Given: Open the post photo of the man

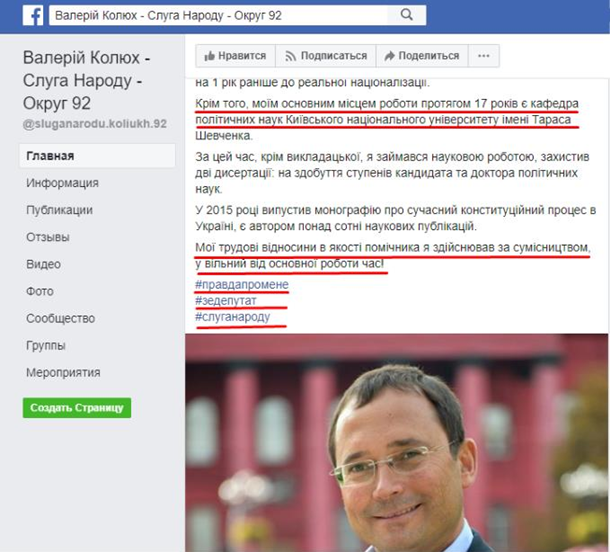Looking at the screenshot, I should tap(396, 443).
